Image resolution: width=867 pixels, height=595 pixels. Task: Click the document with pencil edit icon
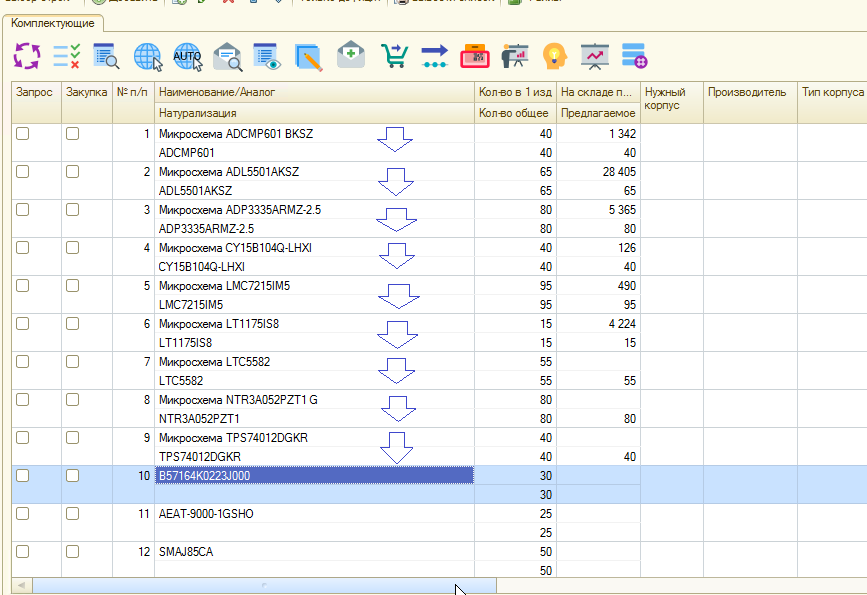click(x=309, y=56)
